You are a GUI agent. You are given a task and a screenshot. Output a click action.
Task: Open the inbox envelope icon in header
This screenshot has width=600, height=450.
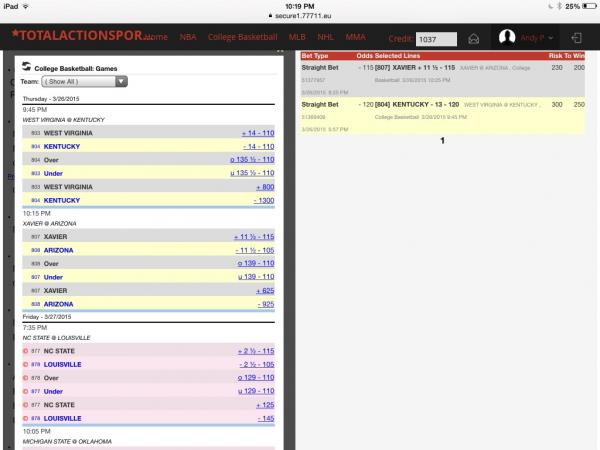(474, 38)
